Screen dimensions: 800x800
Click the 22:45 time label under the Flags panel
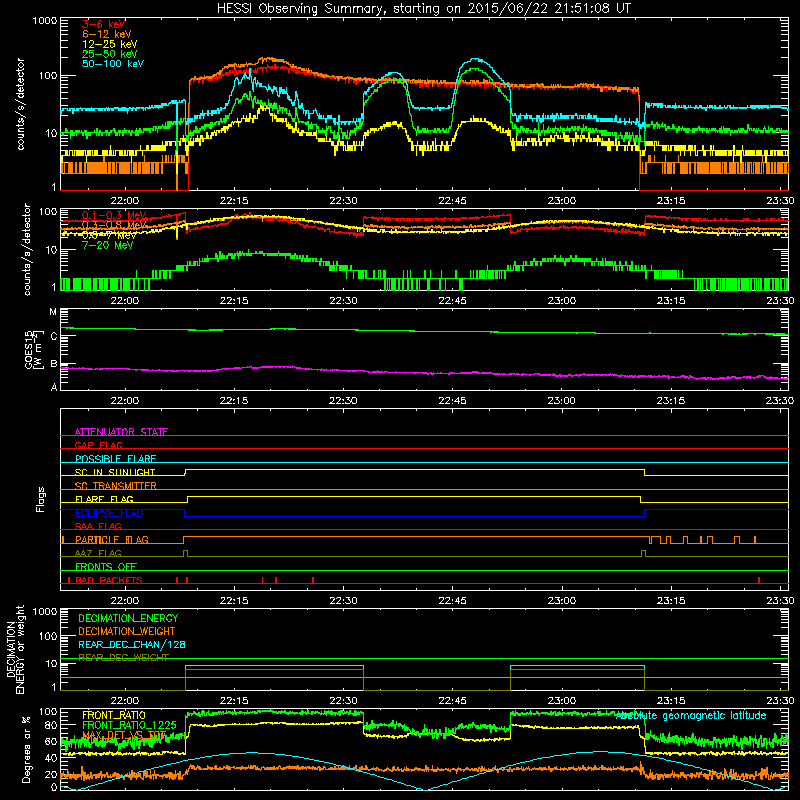(x=452, y=601)
